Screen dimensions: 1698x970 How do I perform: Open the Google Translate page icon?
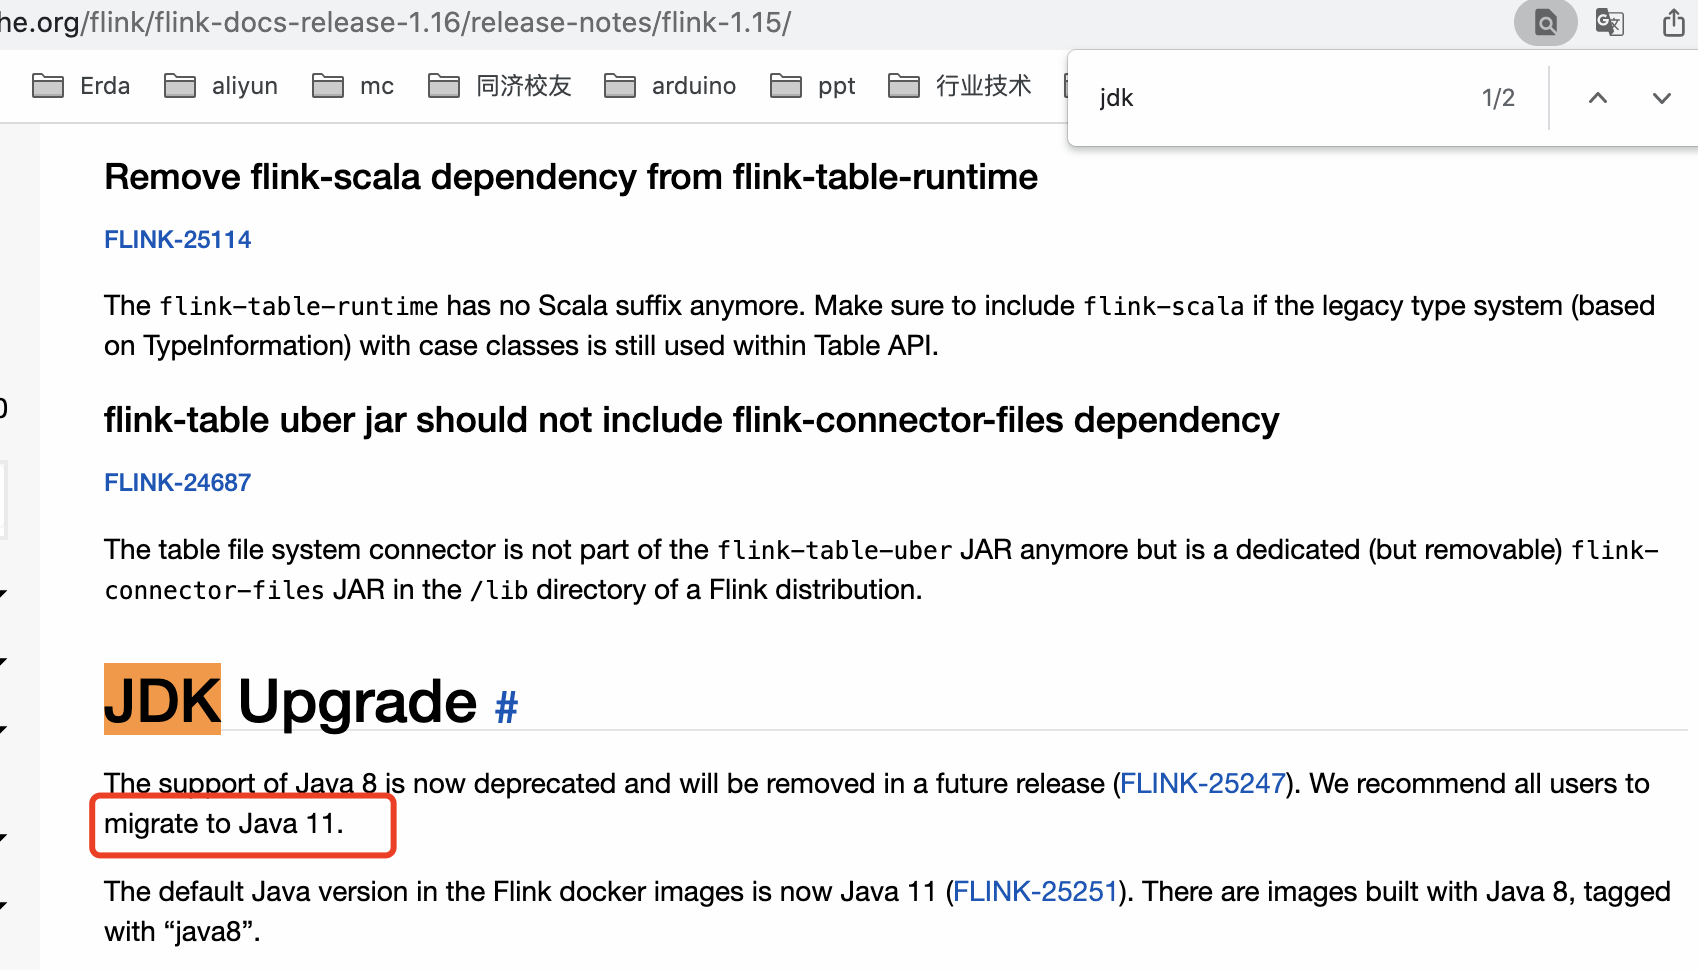tap(1609, 22)
